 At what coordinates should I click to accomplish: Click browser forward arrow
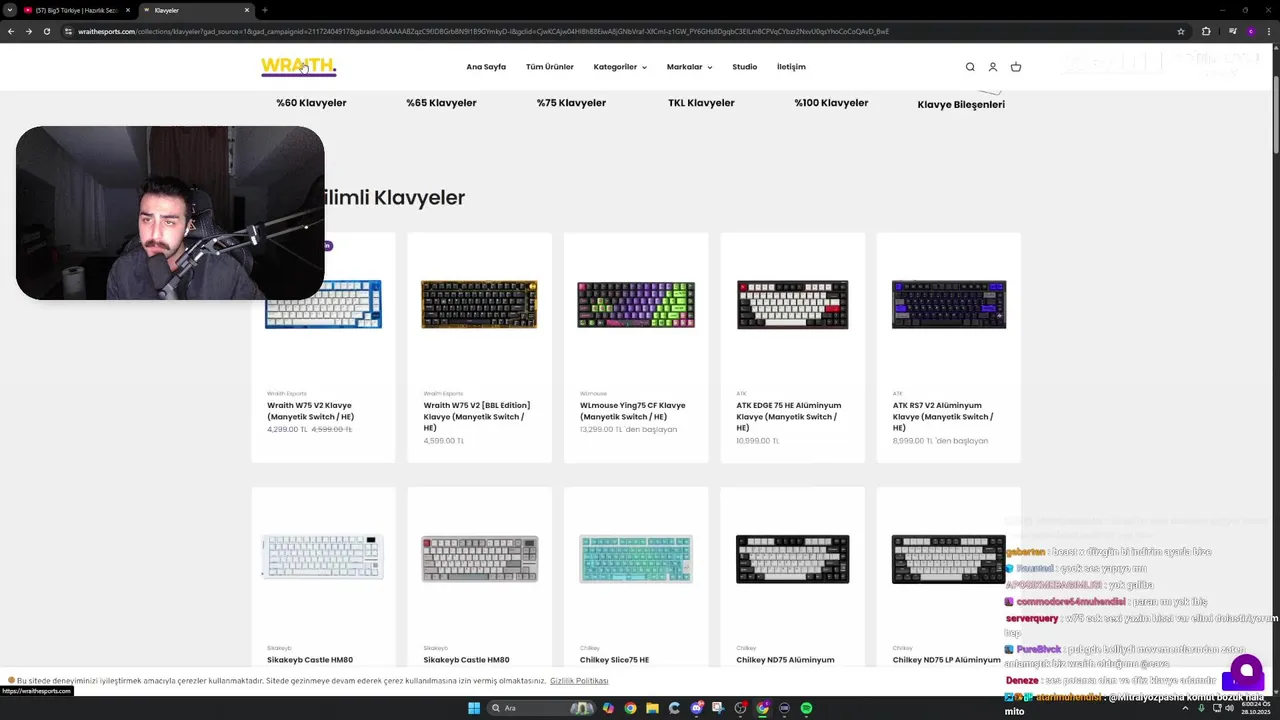click(x=29, y=31)
